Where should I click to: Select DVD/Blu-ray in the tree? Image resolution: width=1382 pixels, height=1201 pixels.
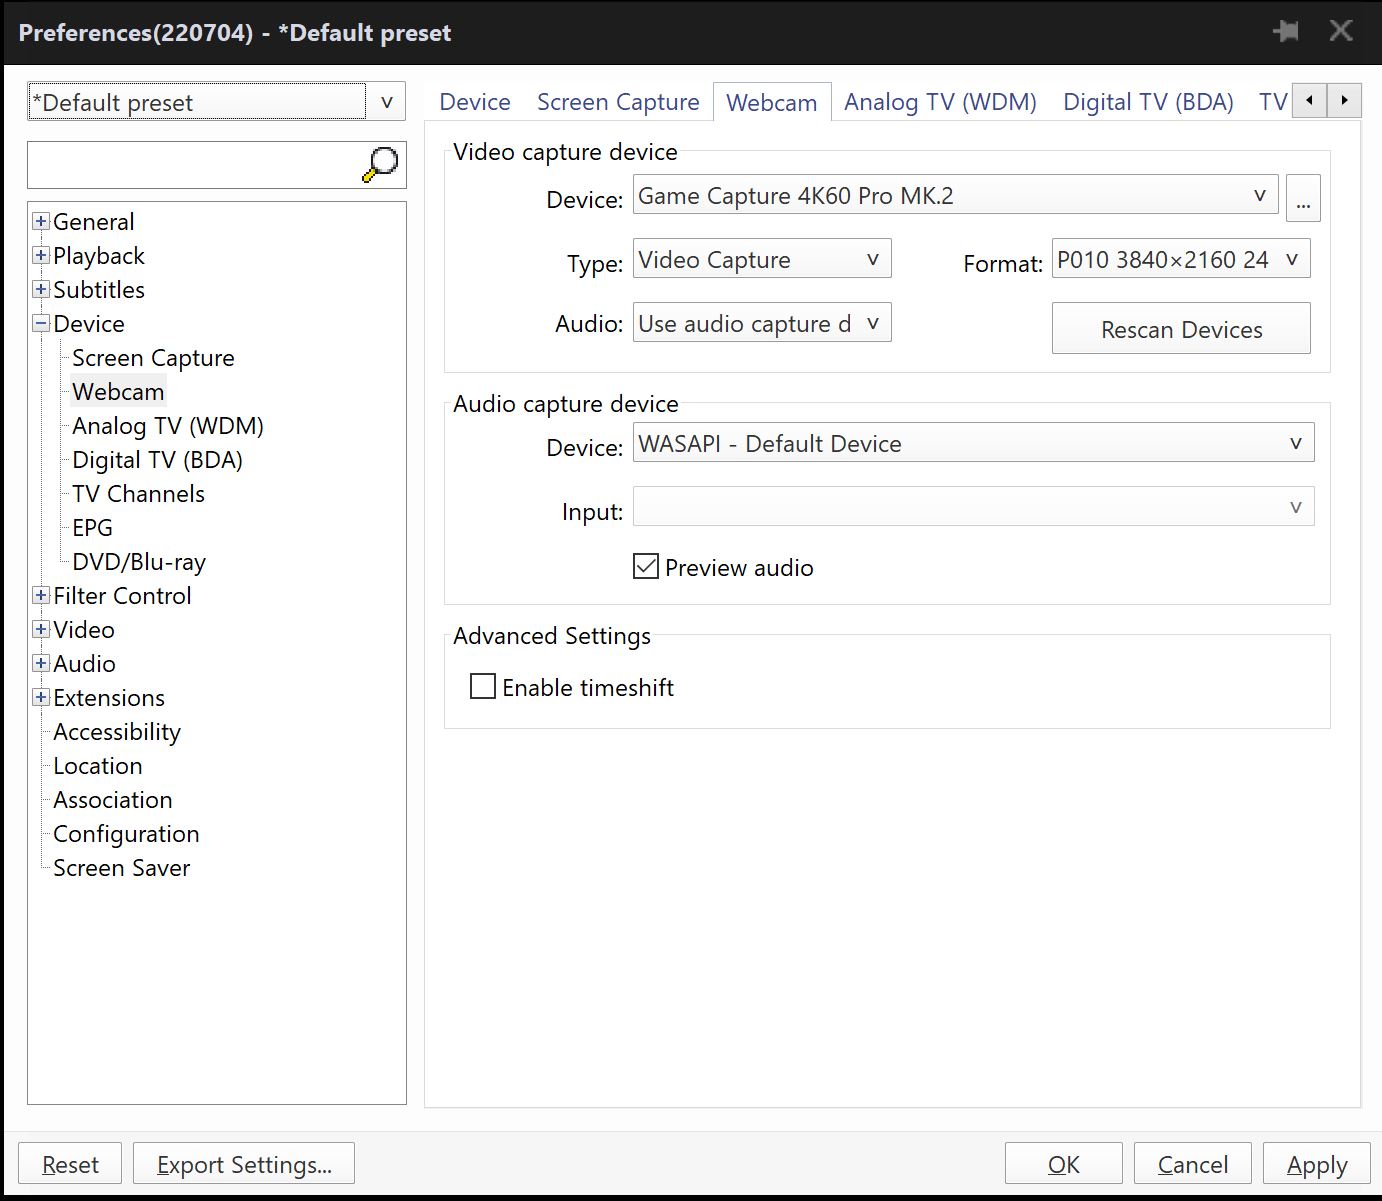139,562
